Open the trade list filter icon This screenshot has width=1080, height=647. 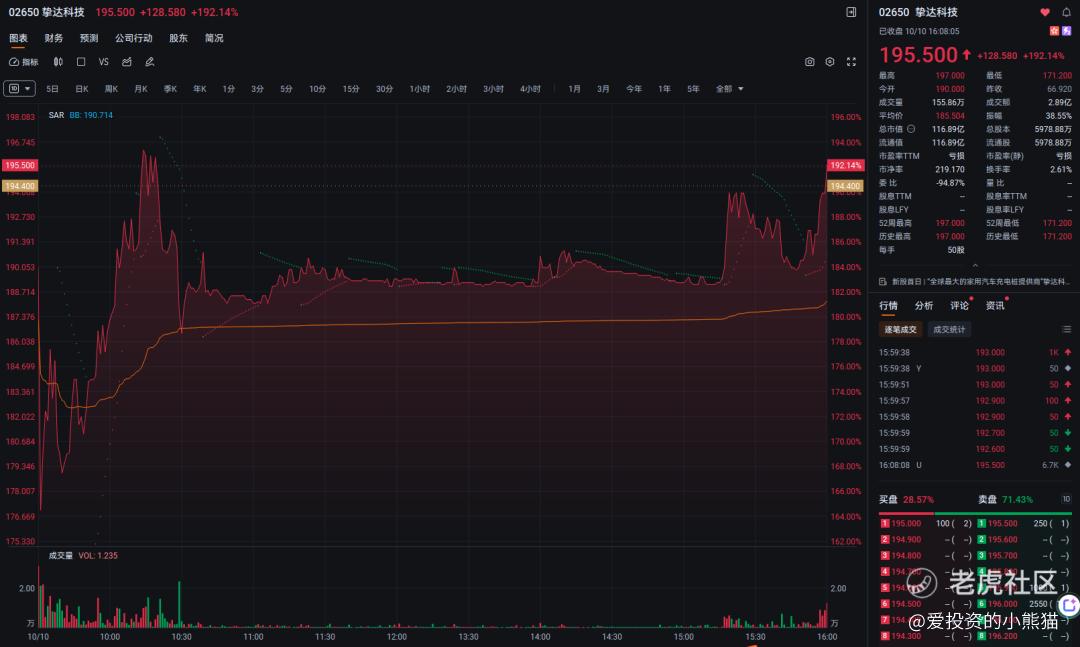tap(1066, 330)
